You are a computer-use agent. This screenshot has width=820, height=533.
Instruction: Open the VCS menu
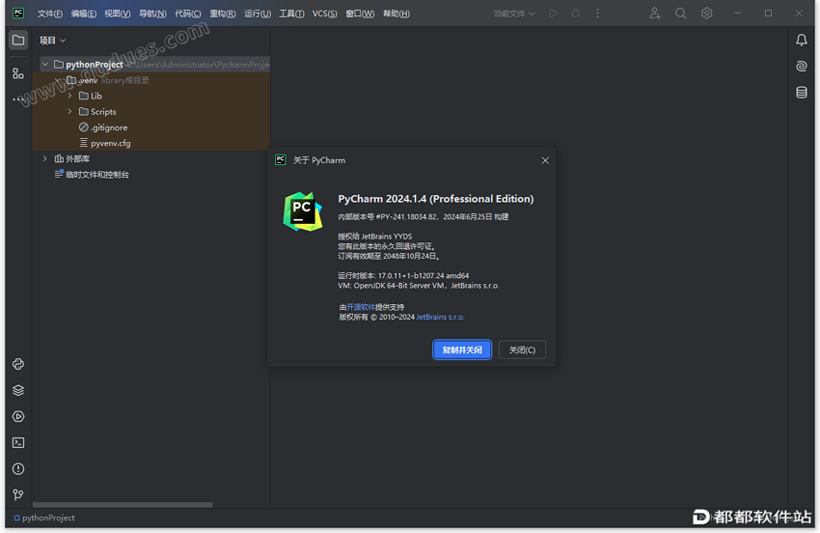pos(324,14)
